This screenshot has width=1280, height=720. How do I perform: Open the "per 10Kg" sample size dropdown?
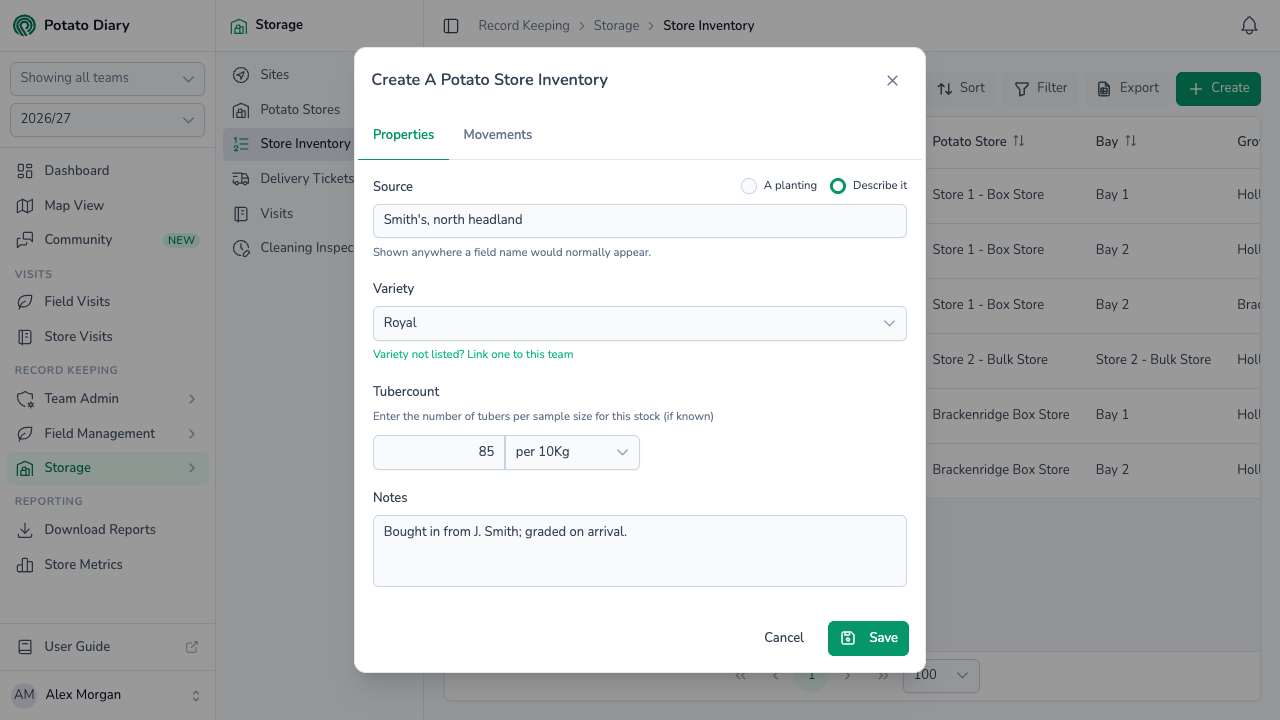point(572,452)
